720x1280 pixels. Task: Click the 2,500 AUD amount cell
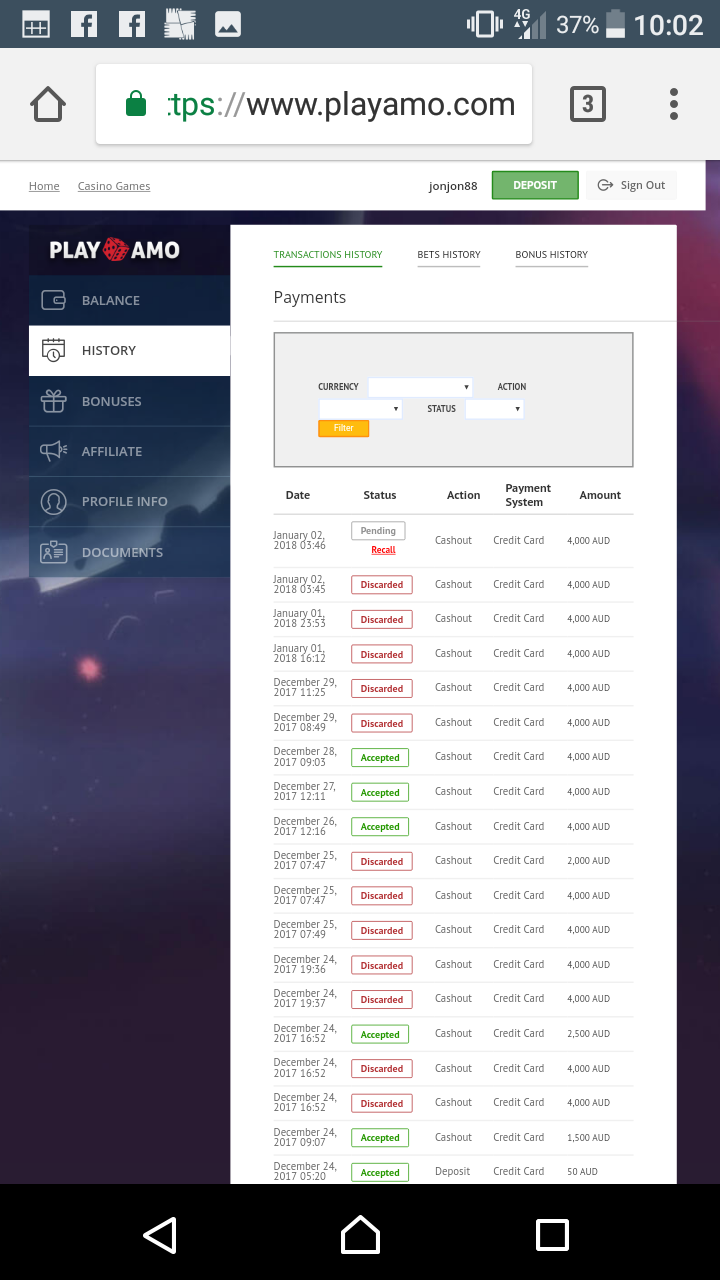[588, 1034]
